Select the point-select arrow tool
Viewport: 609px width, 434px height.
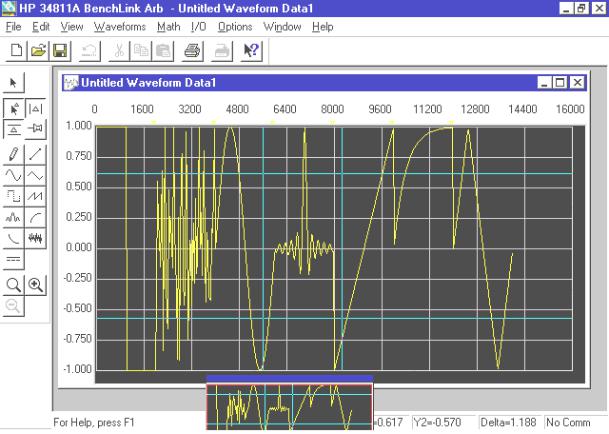[x=14, y=109]
